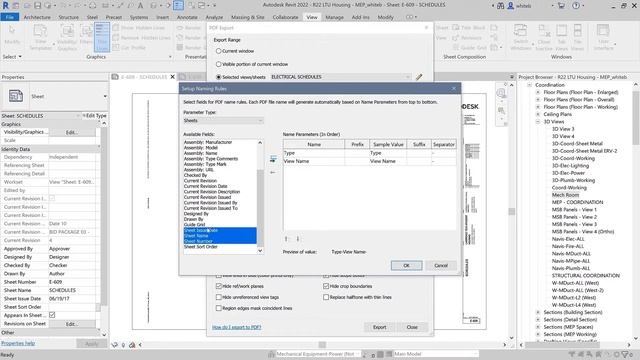Click the User Interface ribbon tool

point(604,37)
